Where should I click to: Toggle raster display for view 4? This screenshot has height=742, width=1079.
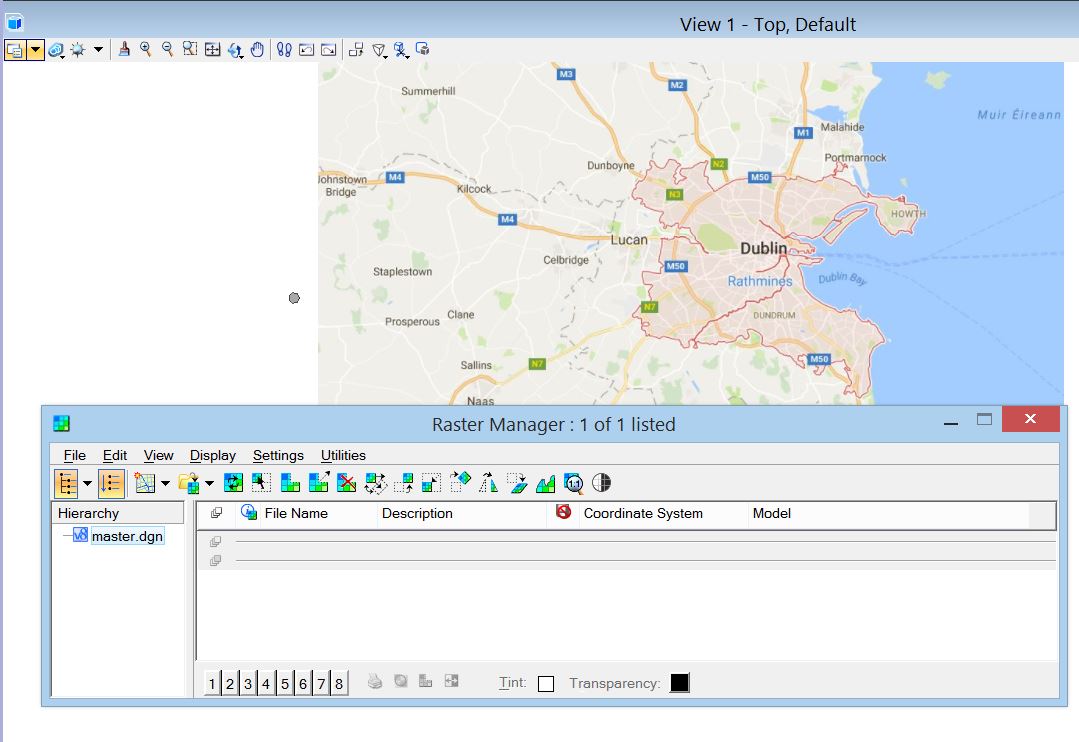click(x=266, y=683)
